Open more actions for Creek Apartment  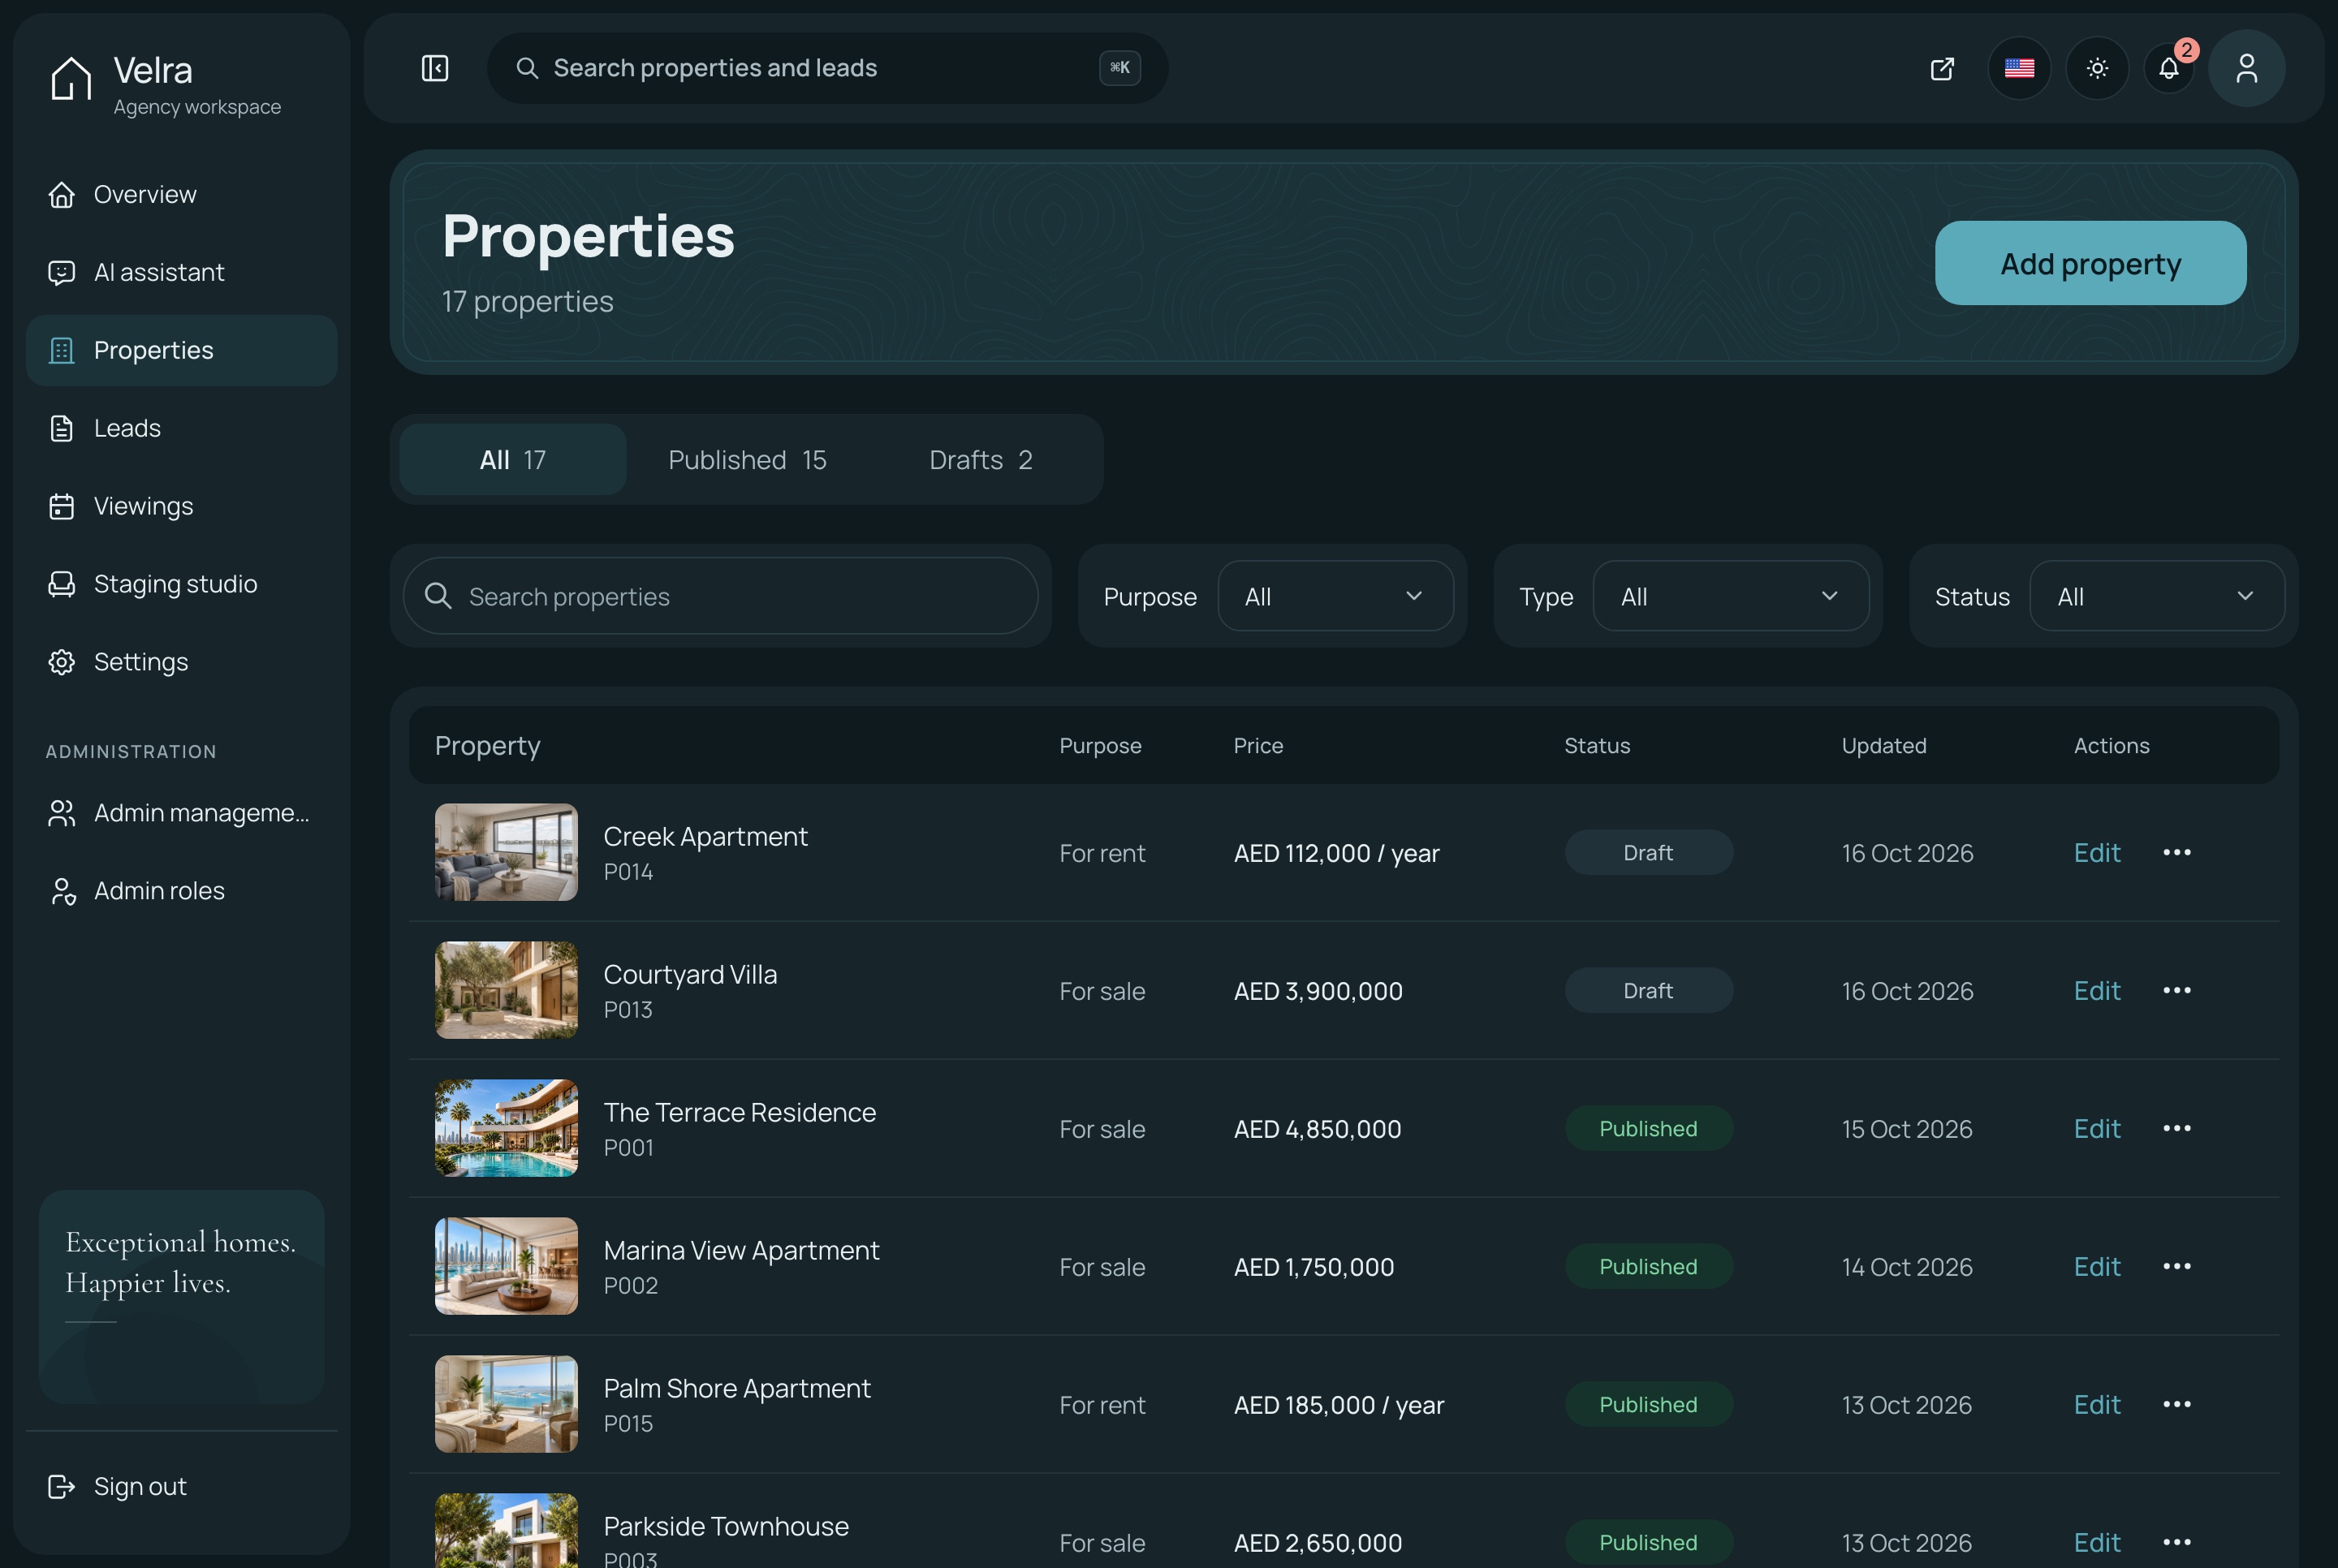point(2176,853)
